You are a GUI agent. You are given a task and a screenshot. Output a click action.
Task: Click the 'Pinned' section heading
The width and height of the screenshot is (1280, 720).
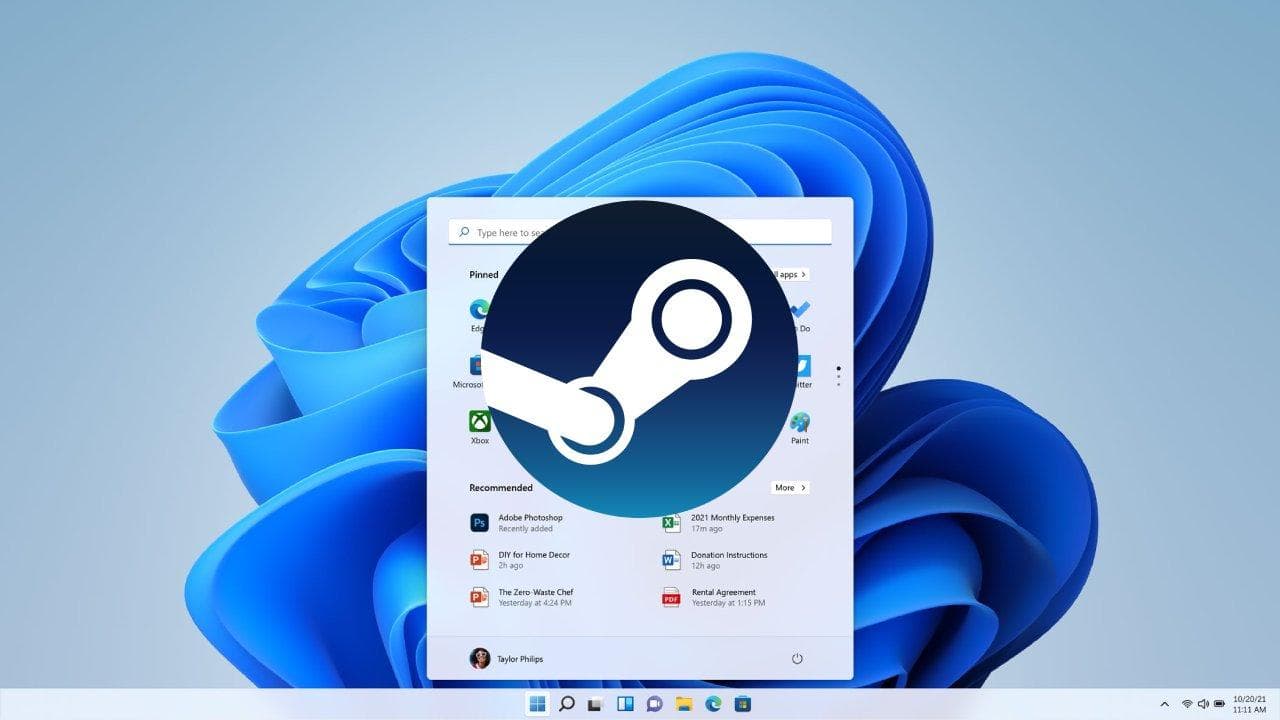(x=484, y=275)
